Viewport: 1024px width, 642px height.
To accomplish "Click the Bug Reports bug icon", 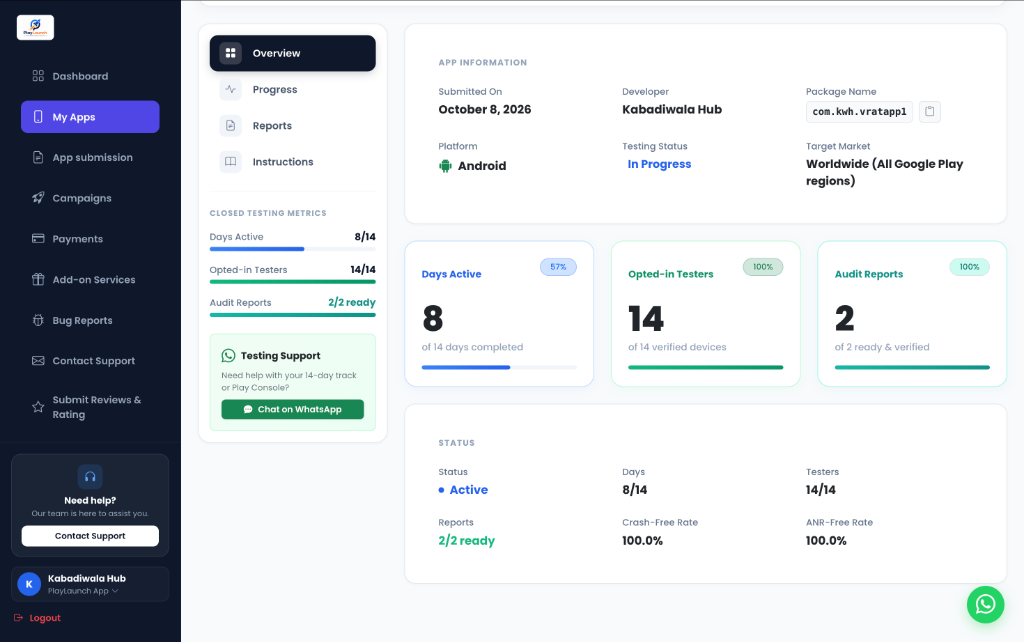I will [x=38, y=320].
